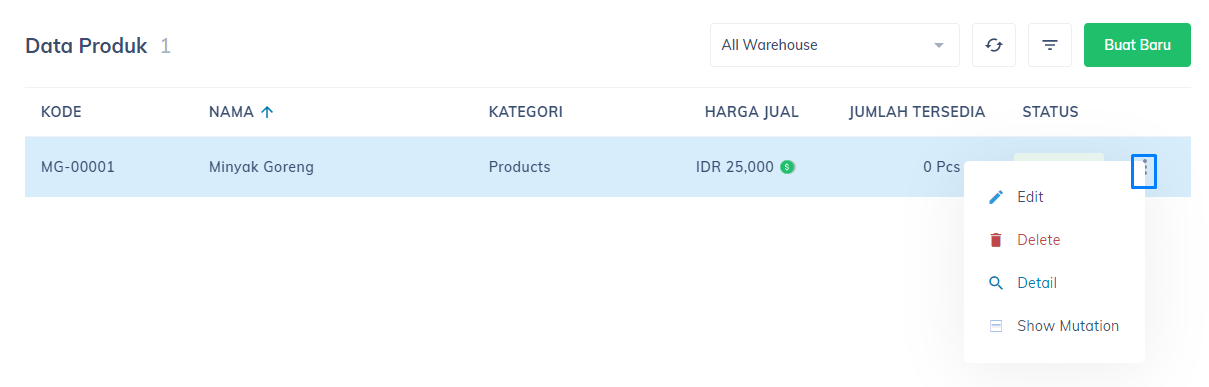
Task: Click the green price badge icon
Action: [787, 167]
